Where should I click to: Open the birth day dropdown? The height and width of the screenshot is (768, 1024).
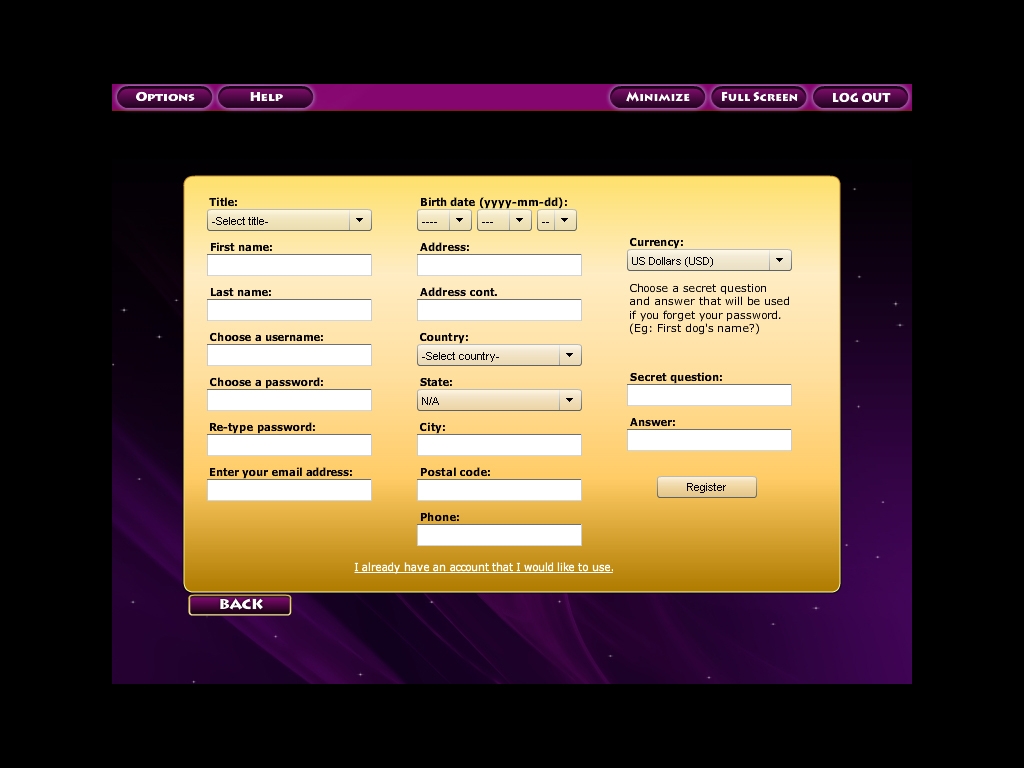pos(557,221)
